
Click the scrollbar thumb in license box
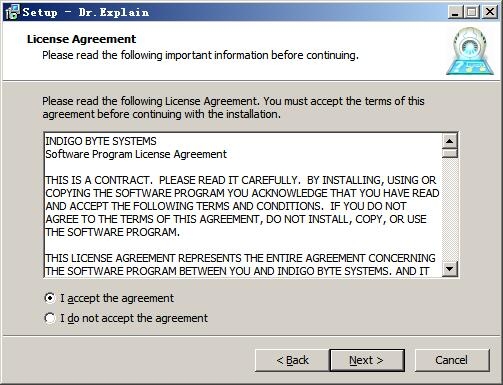point(450,153)
